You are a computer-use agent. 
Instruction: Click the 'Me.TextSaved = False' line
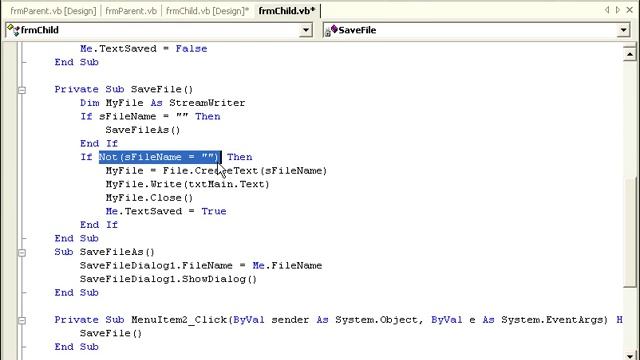(x=143, y=49)
